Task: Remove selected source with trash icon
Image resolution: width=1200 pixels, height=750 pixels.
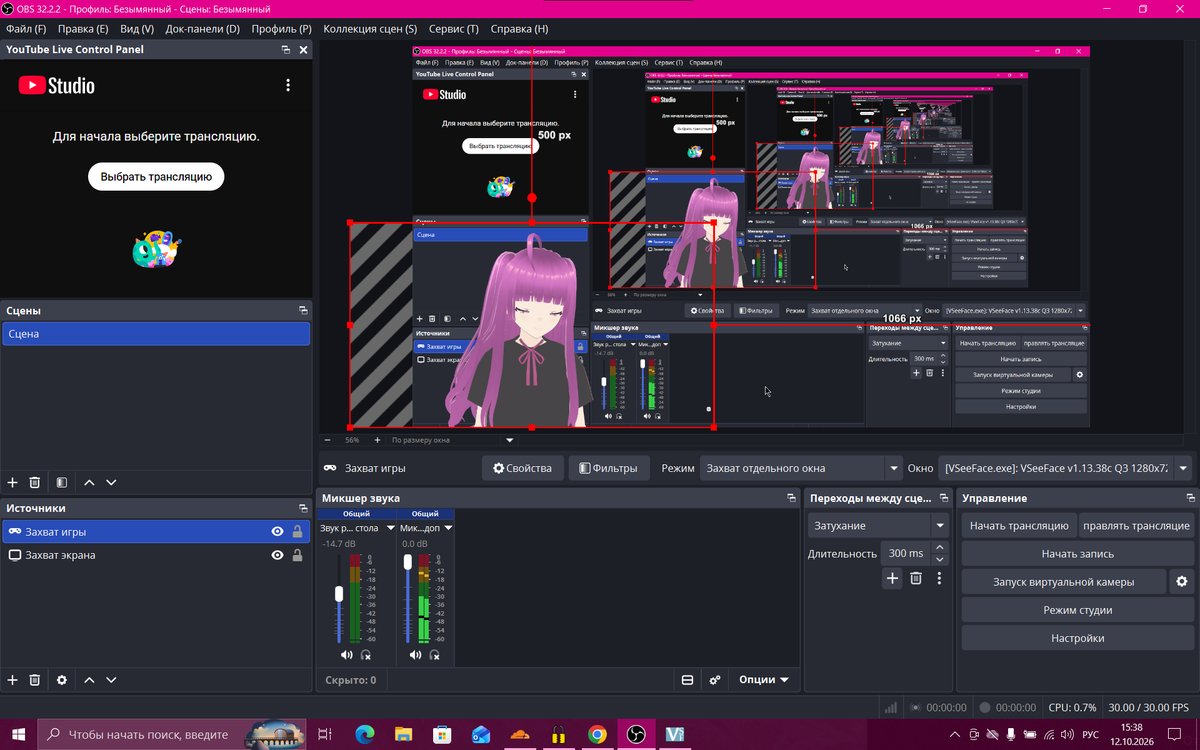Action: (35, 680)
